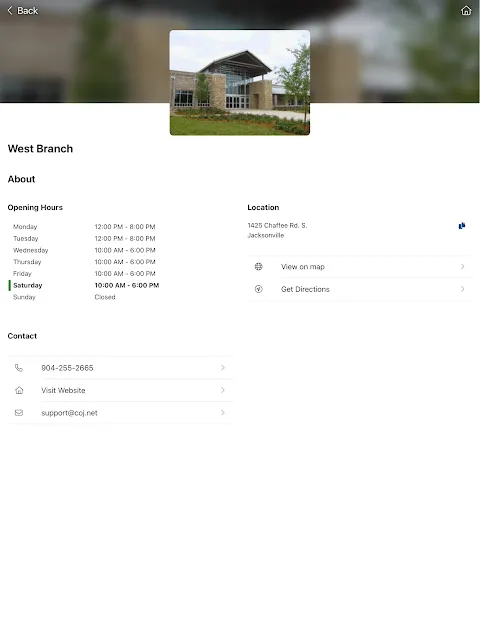The image size is (480, 626).
Task: Click the envelope icon for email
Action: [x=19, y=413]
